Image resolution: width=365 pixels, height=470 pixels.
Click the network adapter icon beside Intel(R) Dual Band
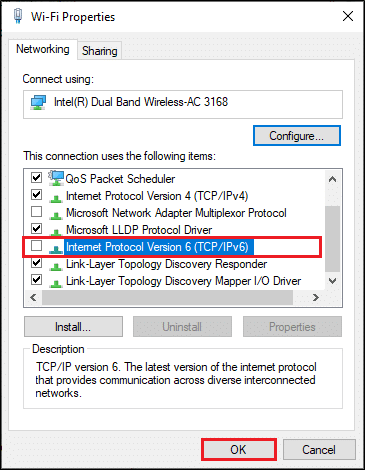click(x=38, y=103)
